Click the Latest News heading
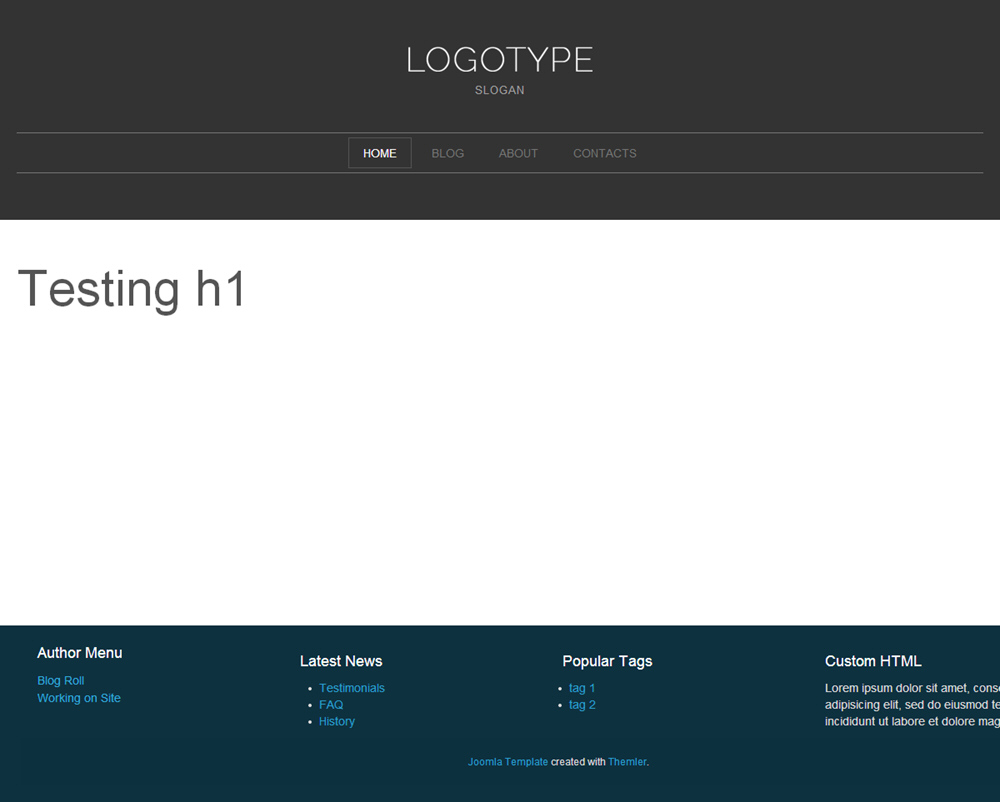The width and height of the screenshot is (1000, 802). [341, 661]
